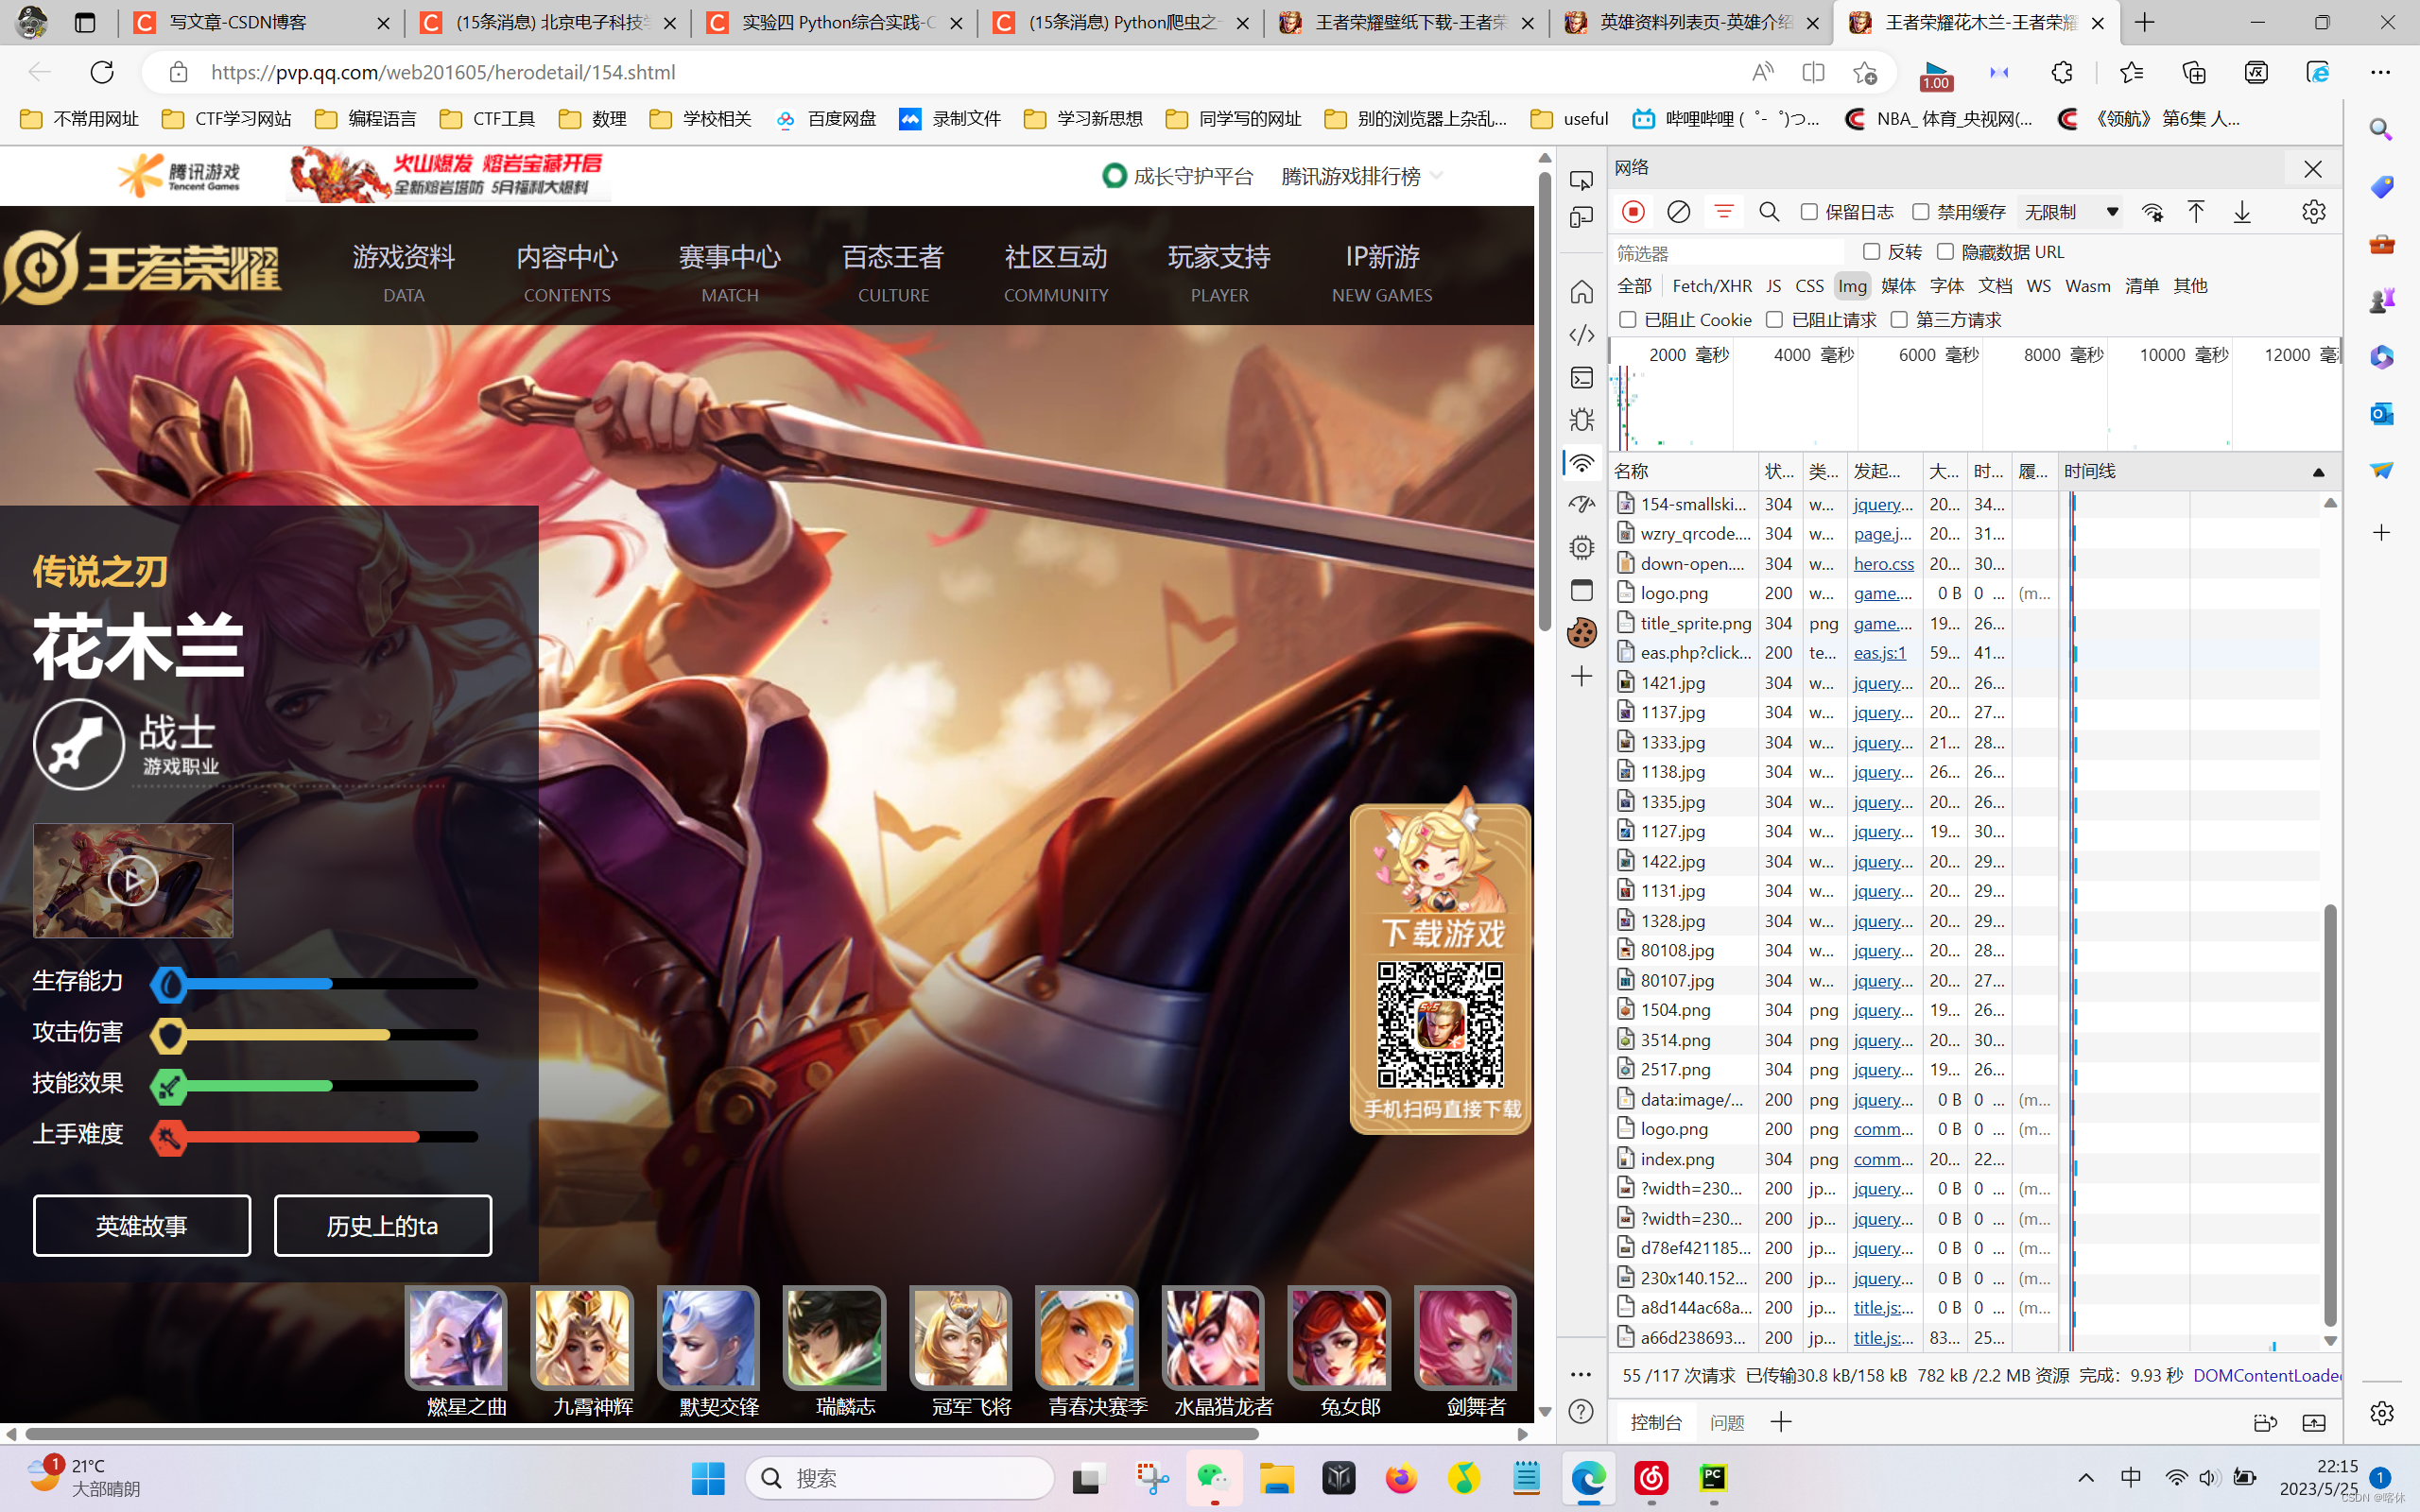
Task: Play the hero intro video thumbnail
Action: 133,881
